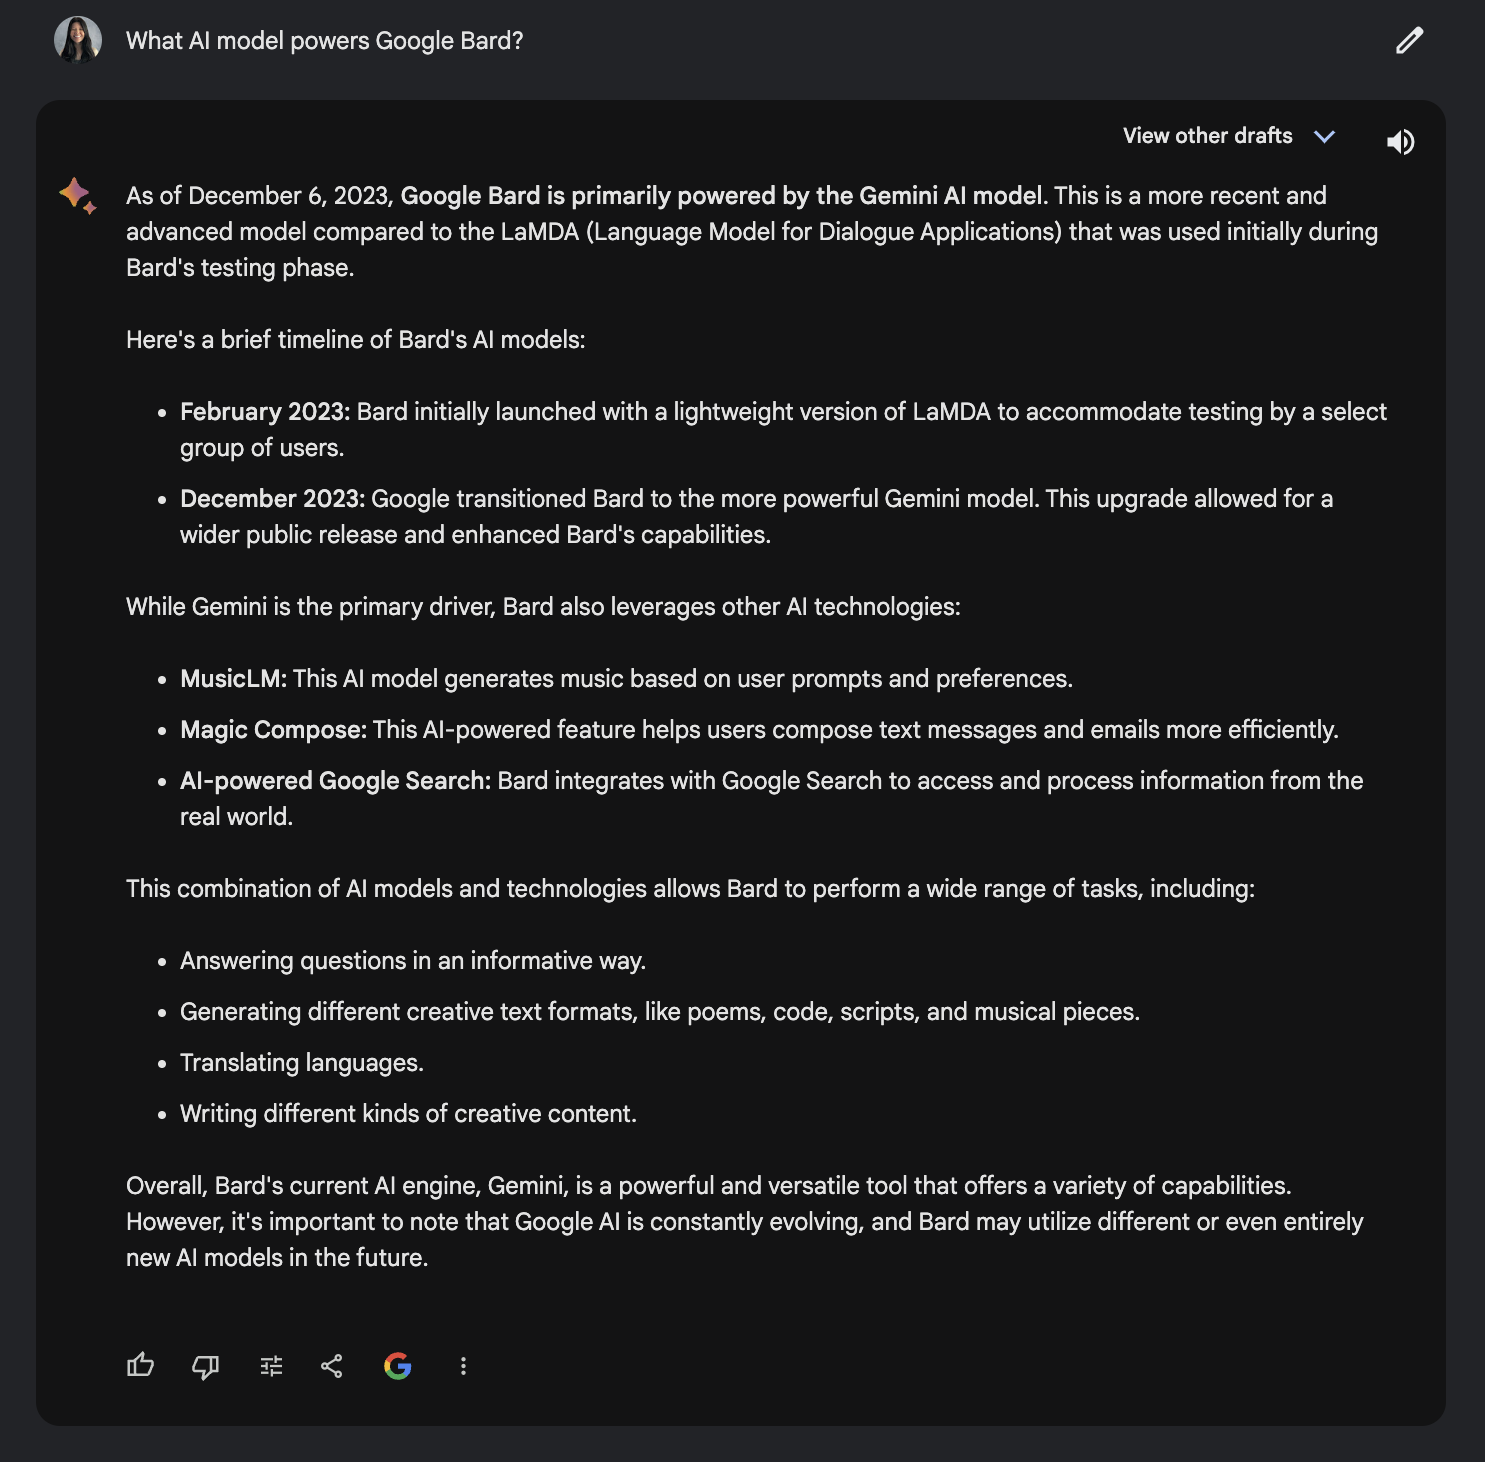Play response aloud with speaker icon
The width and height of the screenshot is (1485, 1462).
[x=1400, y=142]
